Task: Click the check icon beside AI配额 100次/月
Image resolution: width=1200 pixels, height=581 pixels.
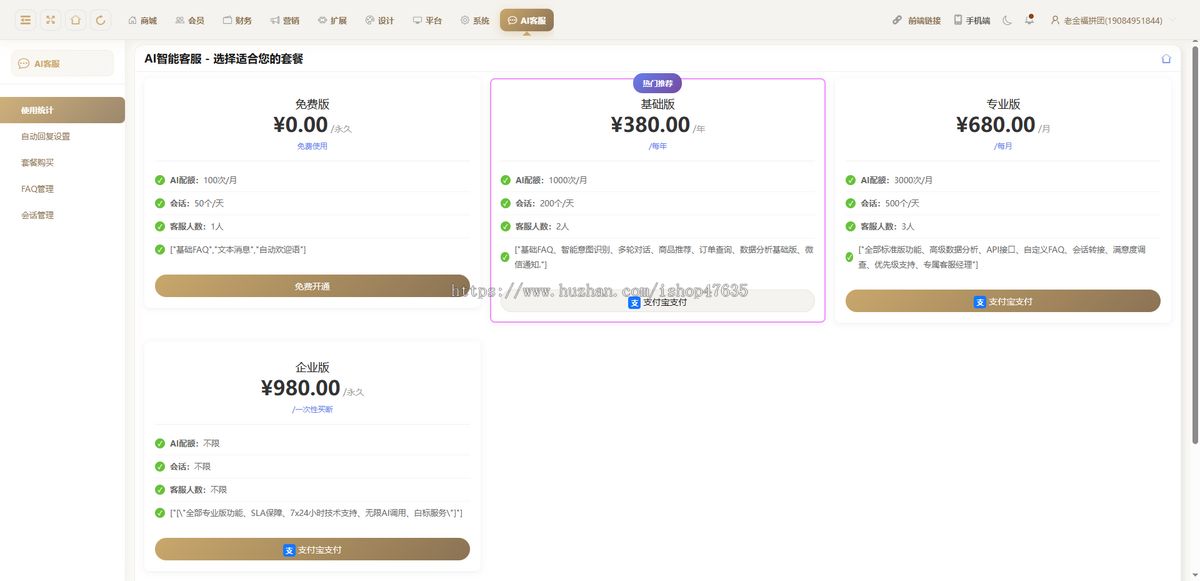Action: coord(160,180)
